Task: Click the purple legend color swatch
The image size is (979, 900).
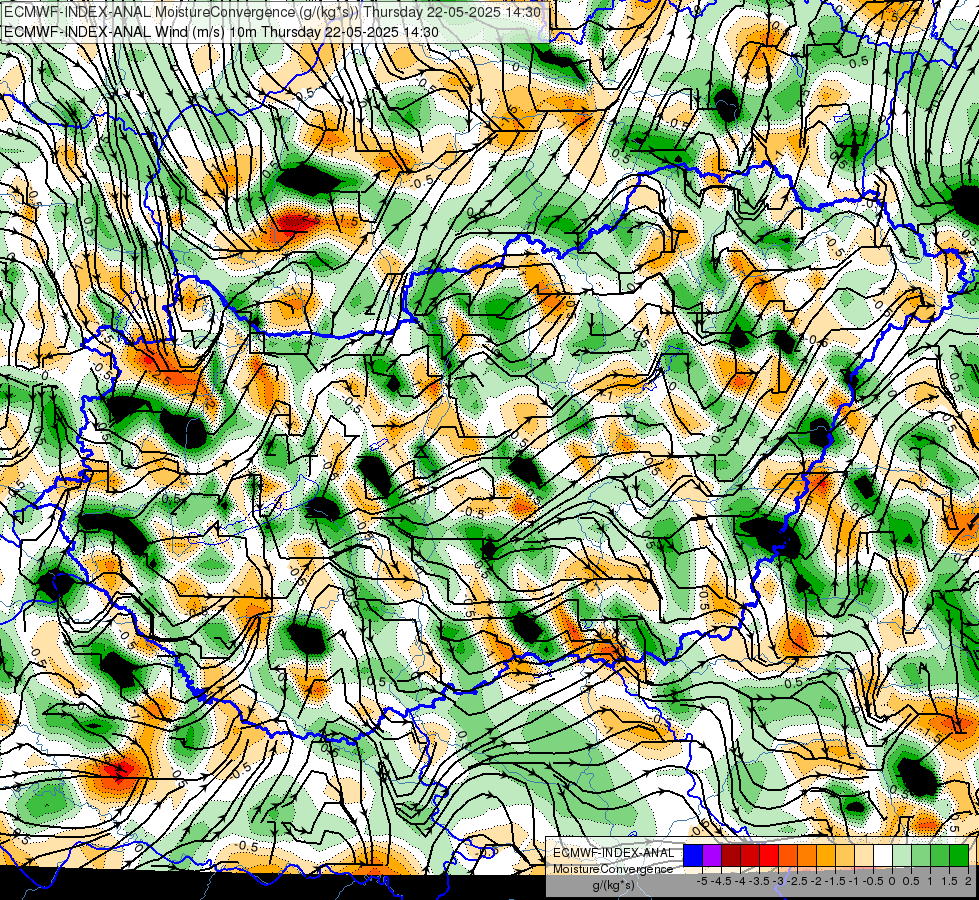Action: [712, 855]
